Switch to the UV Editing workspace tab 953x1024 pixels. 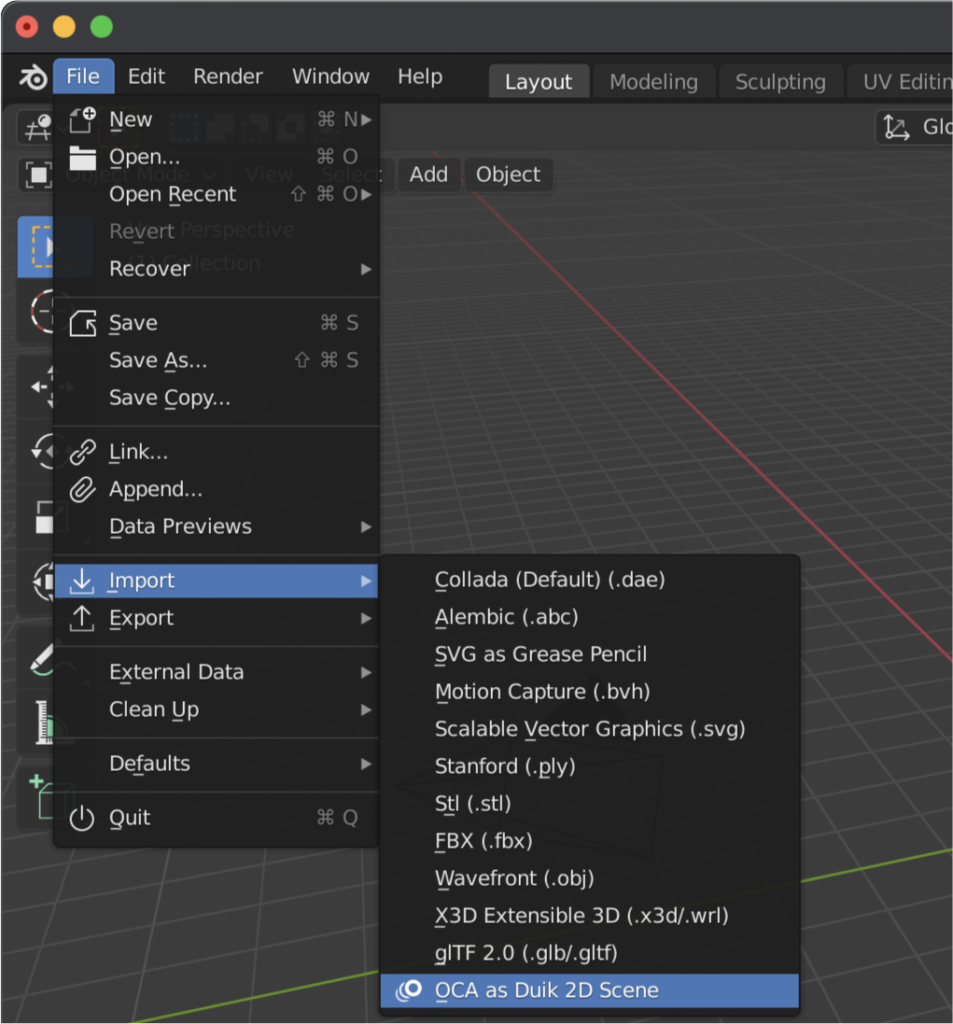(x=900, y=82)
